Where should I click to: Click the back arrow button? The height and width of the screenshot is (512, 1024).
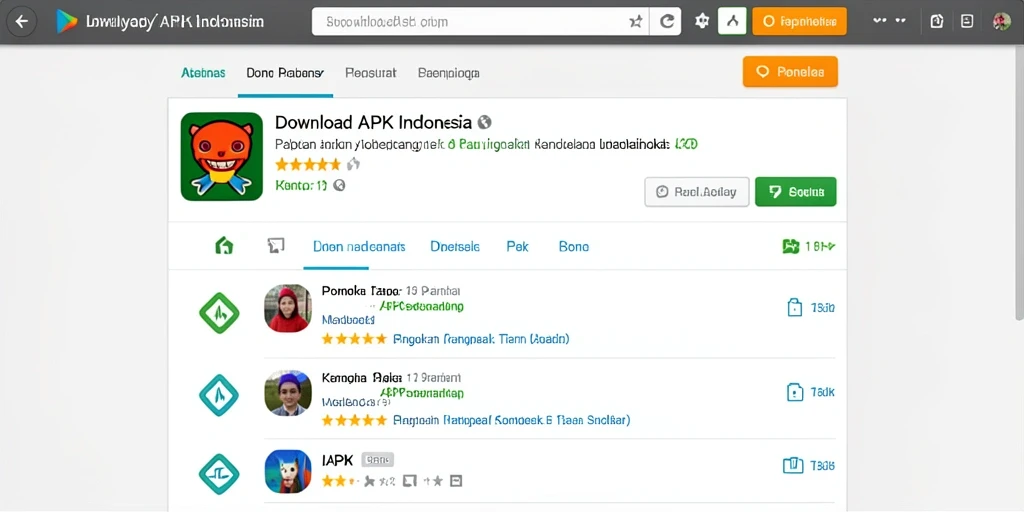[x=22, y=22]
